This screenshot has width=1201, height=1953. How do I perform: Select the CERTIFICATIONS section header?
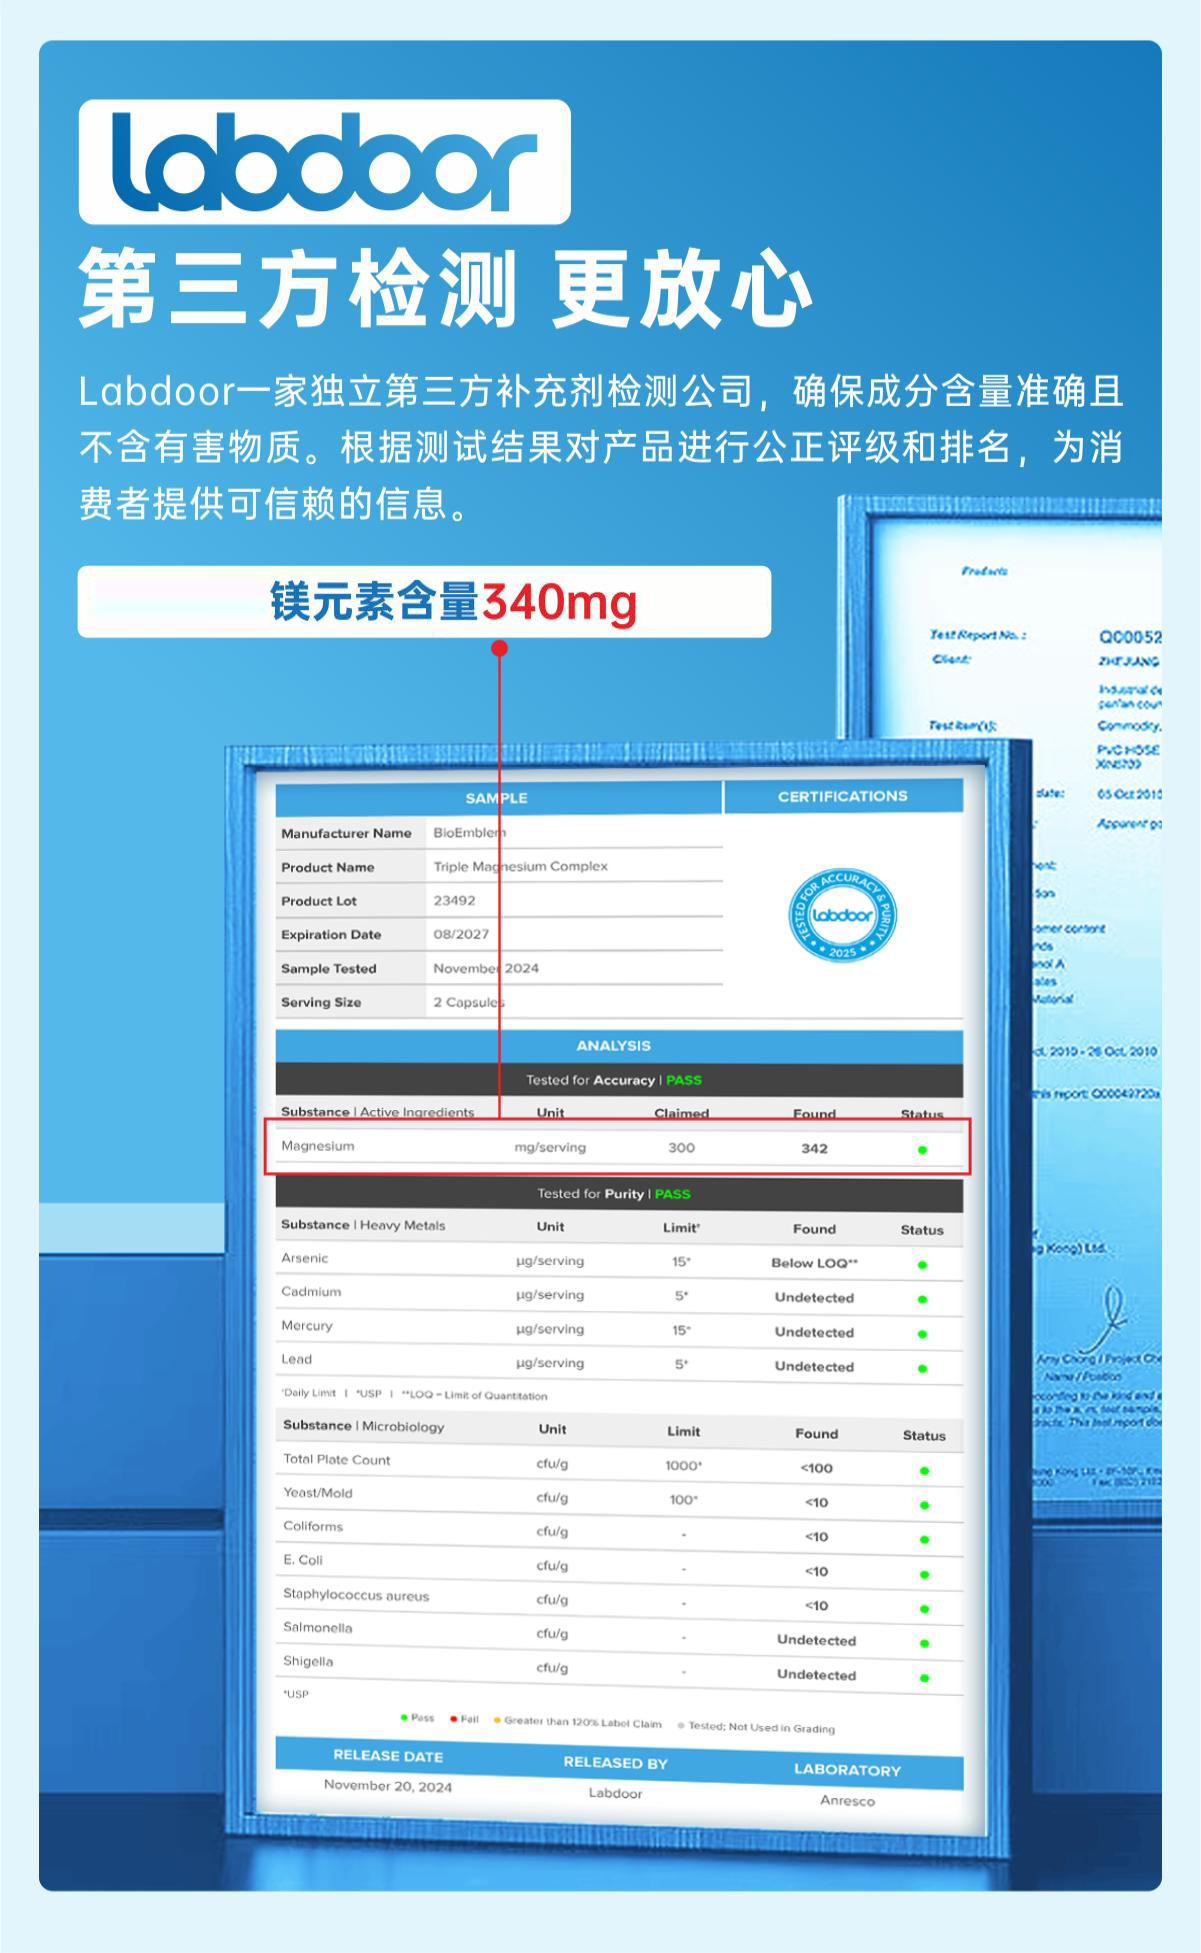(843, 796)
